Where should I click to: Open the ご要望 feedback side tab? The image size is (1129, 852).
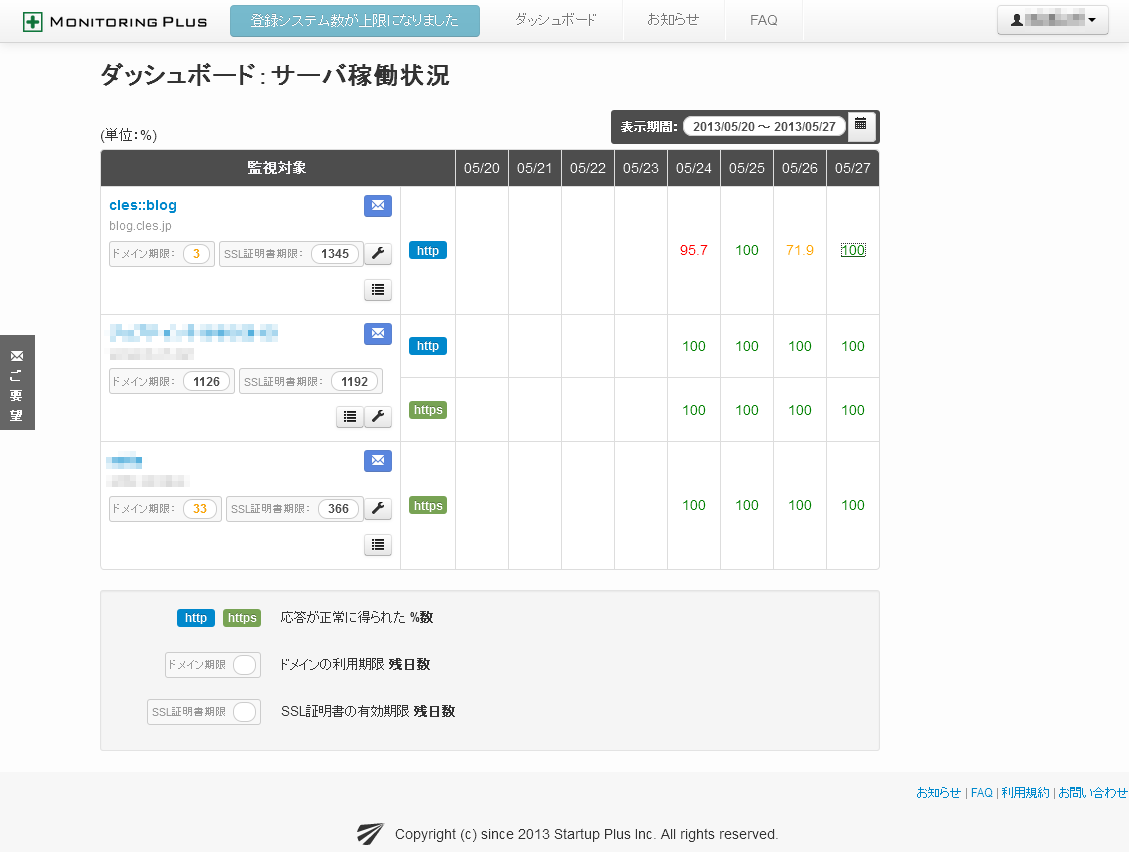[17, 383]
